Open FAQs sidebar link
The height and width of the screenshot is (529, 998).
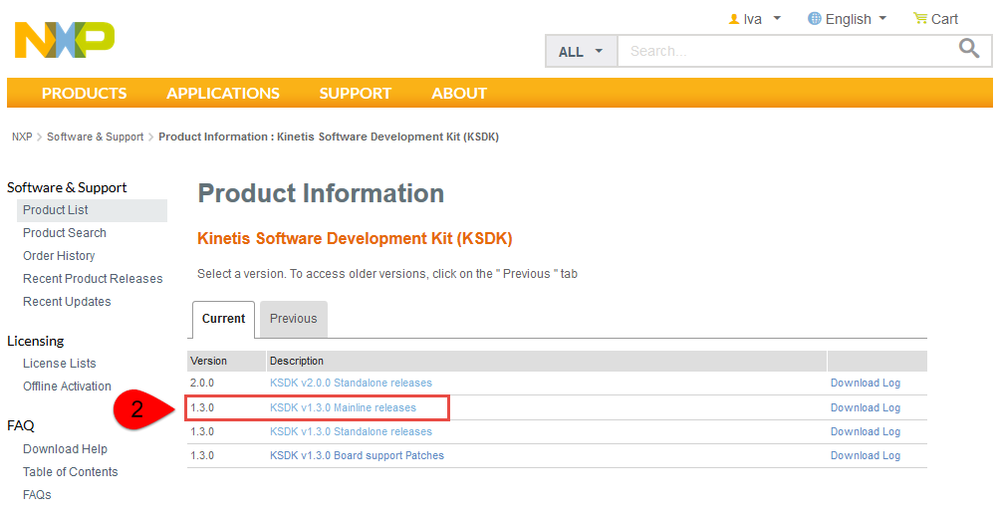(37, 495)
